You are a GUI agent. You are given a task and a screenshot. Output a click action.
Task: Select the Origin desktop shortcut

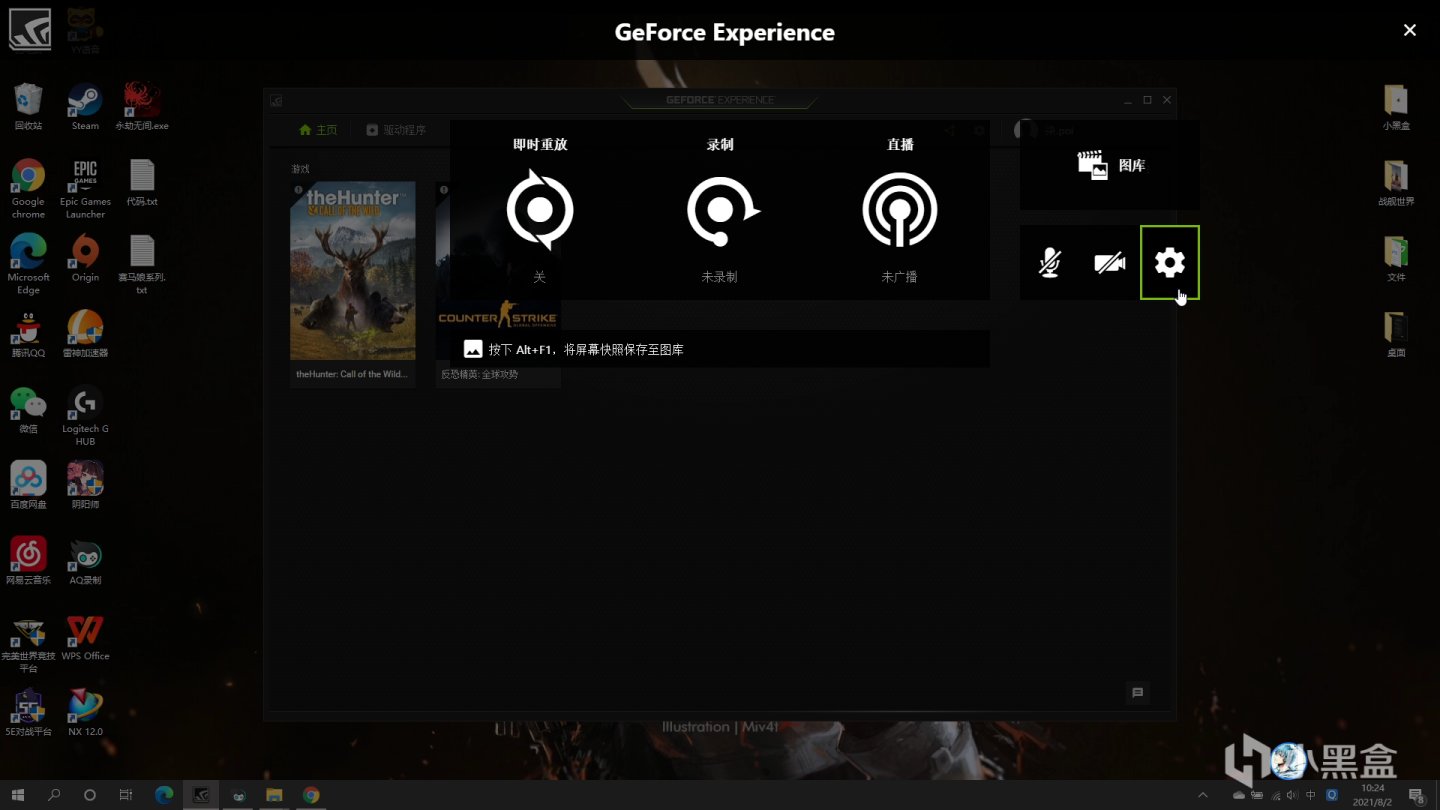(x=85, y=258)
